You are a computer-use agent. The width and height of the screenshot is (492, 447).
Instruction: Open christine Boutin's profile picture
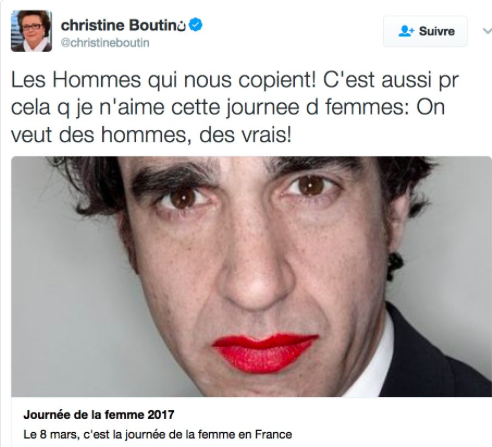31,31
